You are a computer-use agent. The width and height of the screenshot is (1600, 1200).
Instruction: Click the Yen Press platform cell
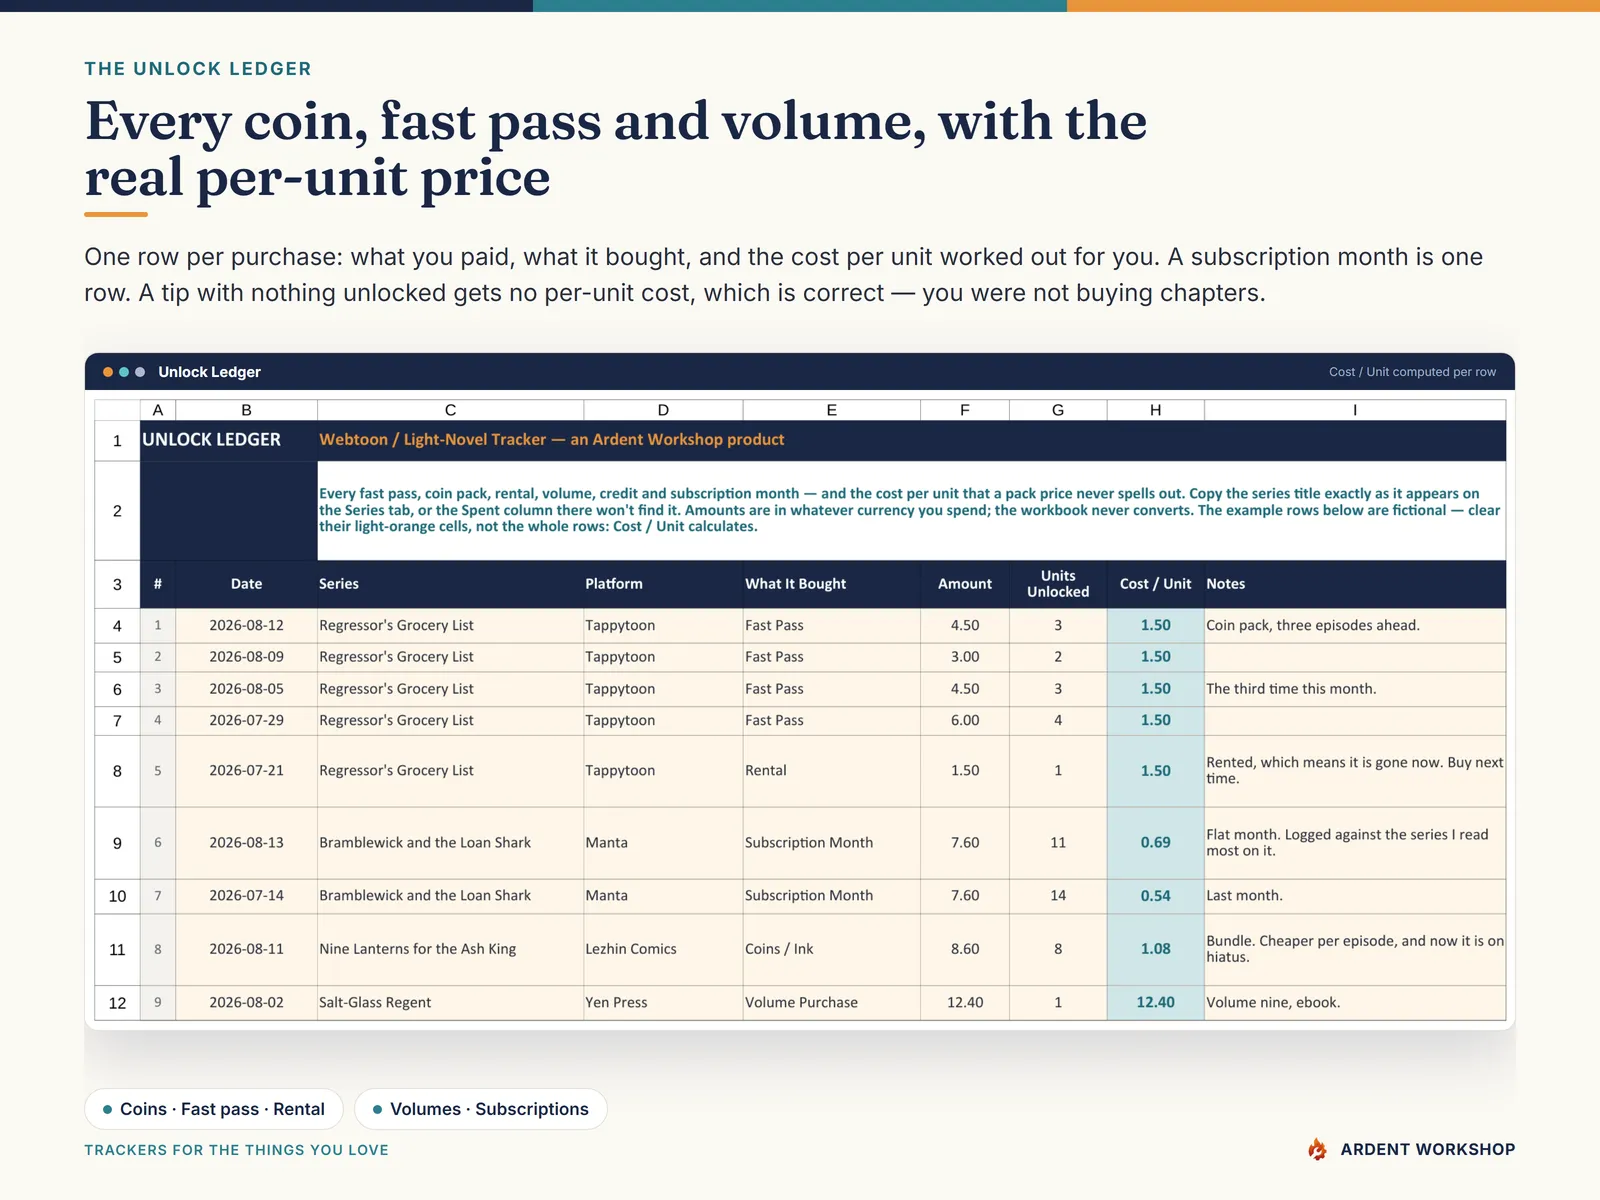[x=663, y=1003]
